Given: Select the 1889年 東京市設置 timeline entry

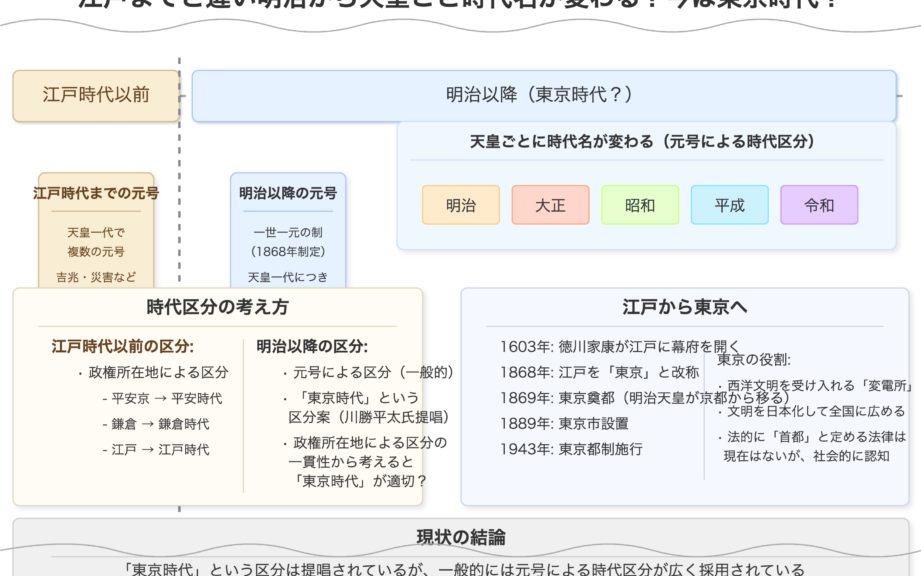Looking at the screenshot, I should click(x=565, y=423).
